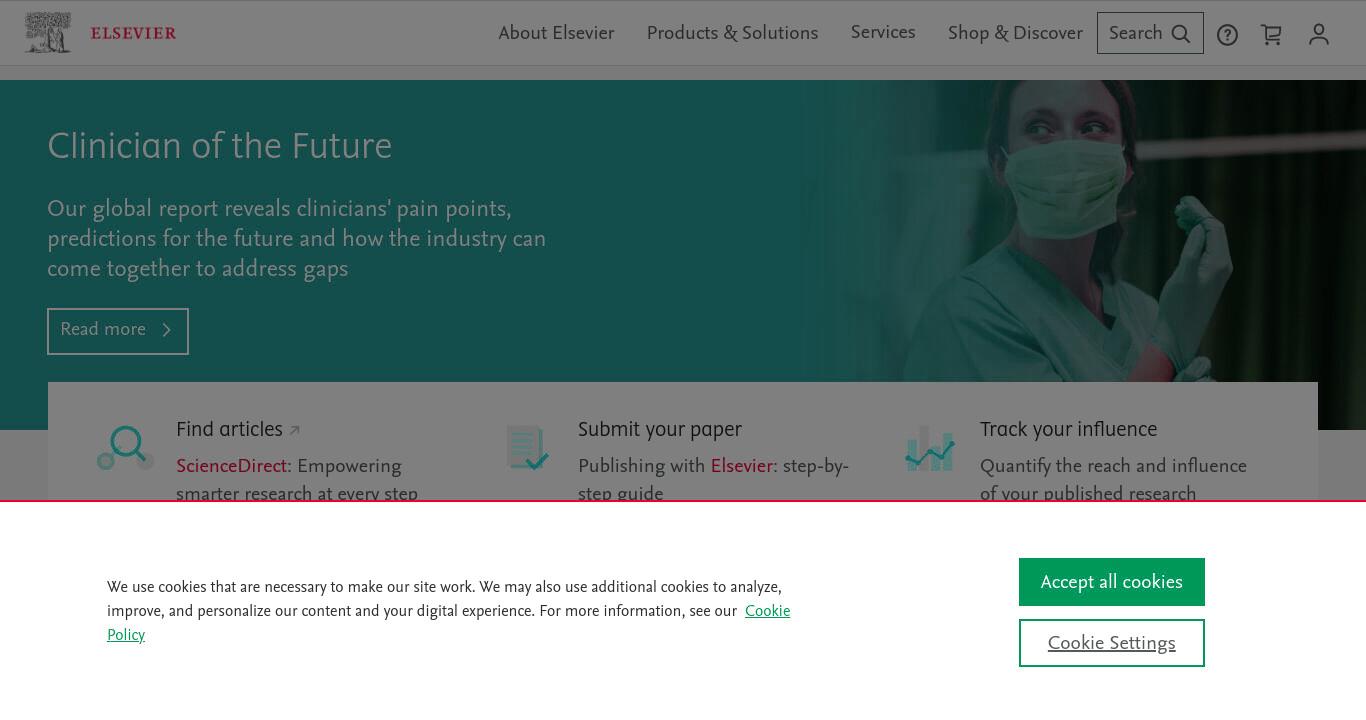Click the Elsevier tree logo
The width and height of the screenshot is (1366, 720).
point(48,33)
